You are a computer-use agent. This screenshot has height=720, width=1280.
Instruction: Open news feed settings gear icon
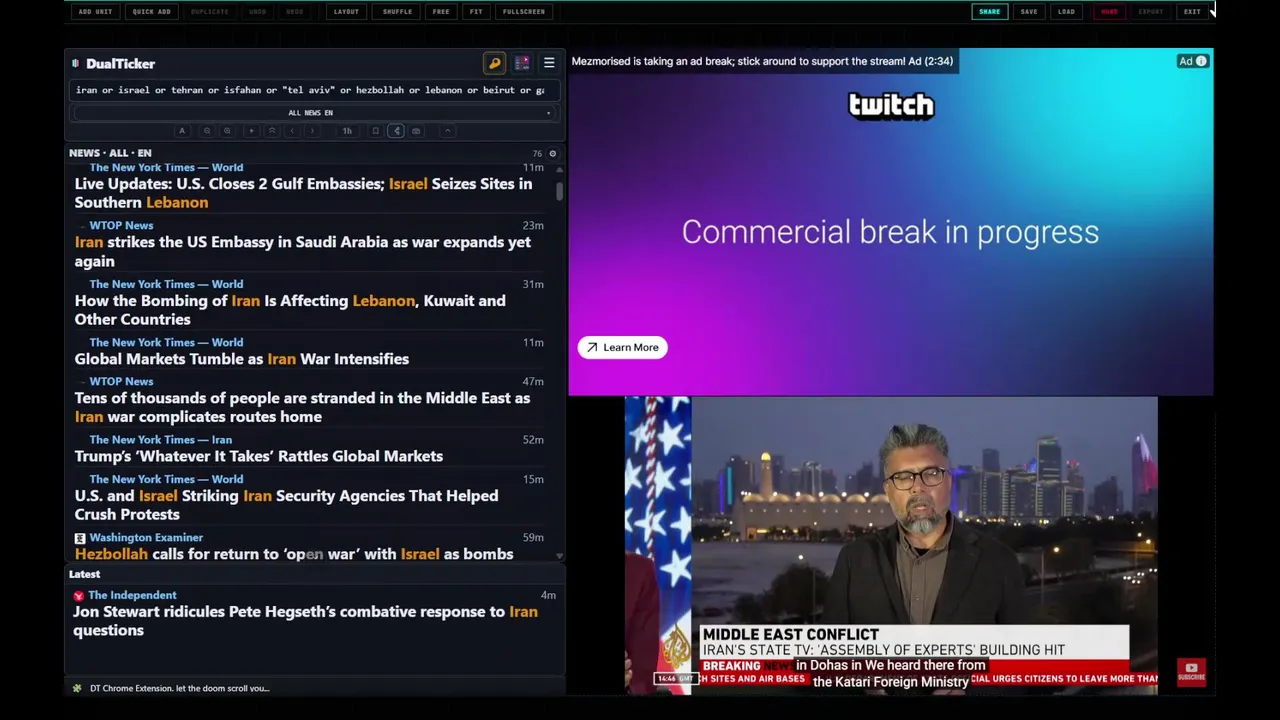(552, 154)
